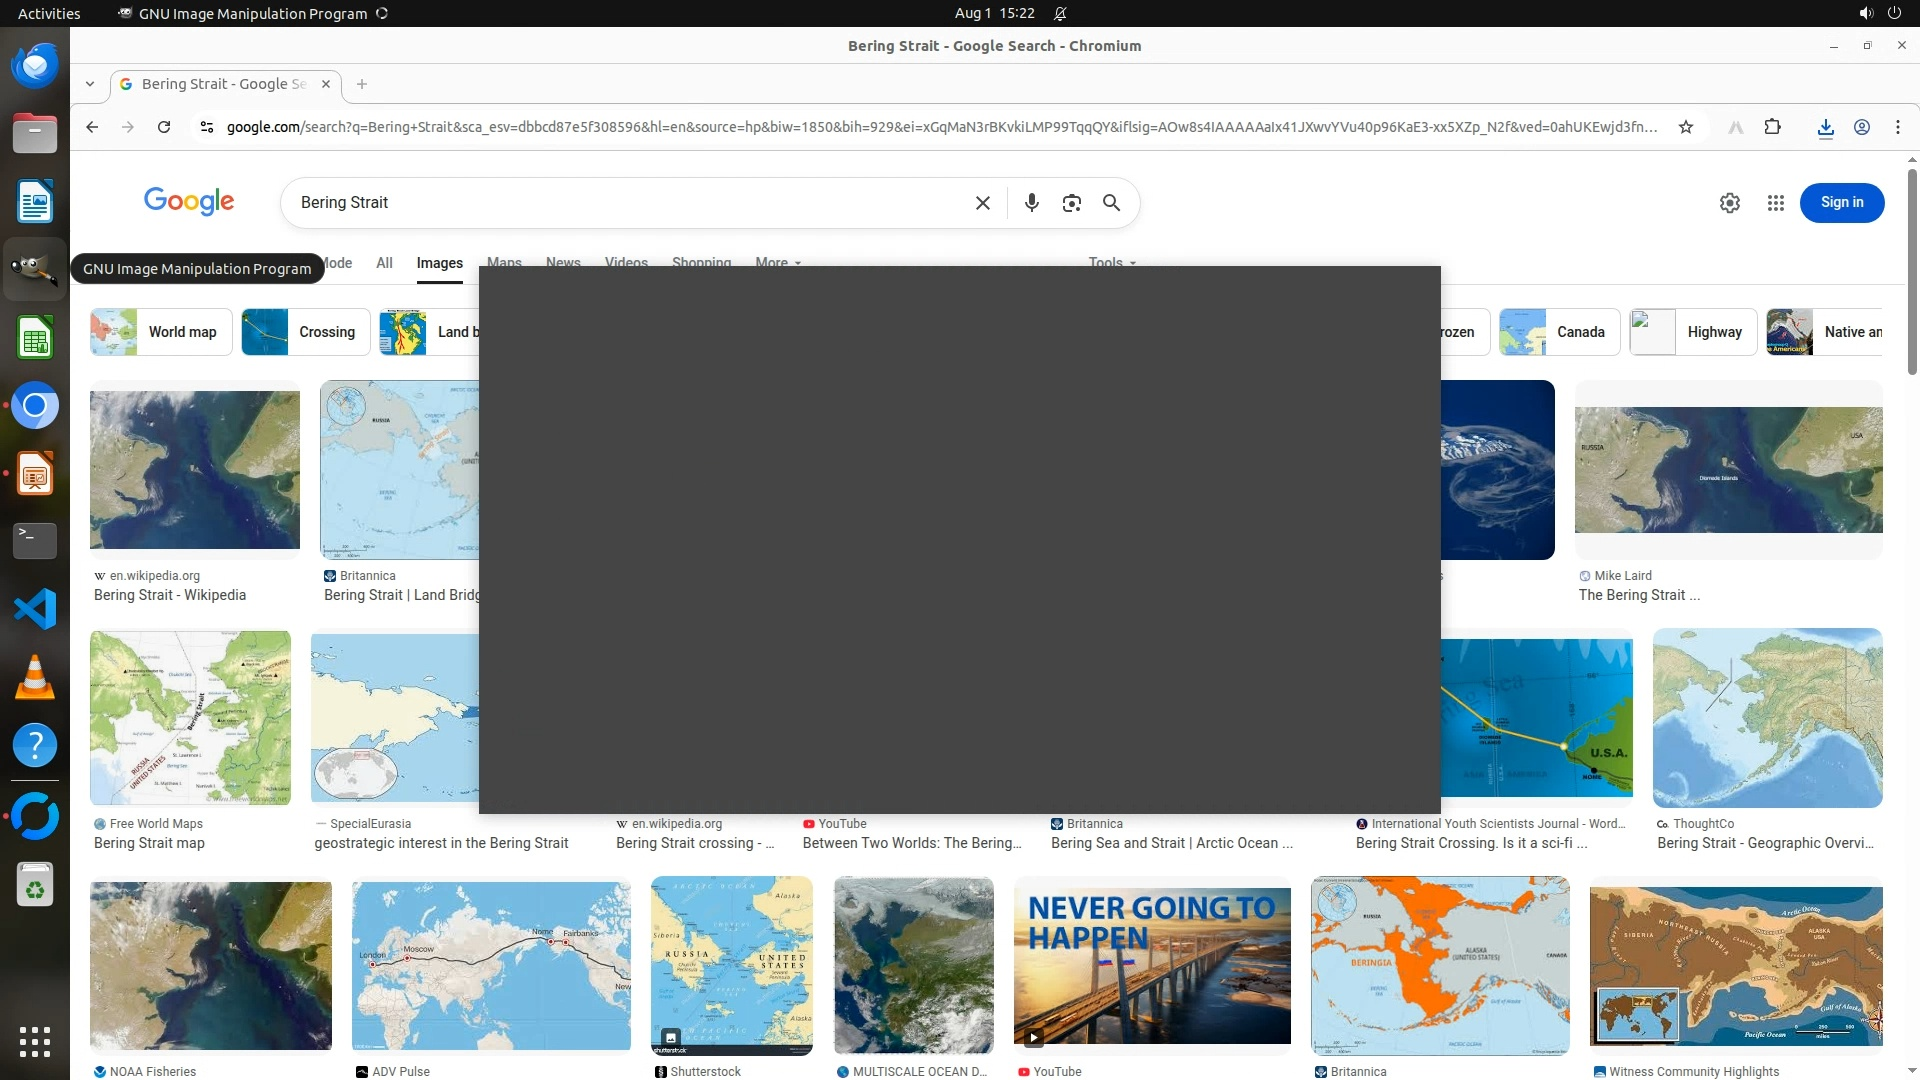Bookmark this page with star
This screenshot has width=1920, height=1080.
pyautogui.click(x=1686, y=127)
